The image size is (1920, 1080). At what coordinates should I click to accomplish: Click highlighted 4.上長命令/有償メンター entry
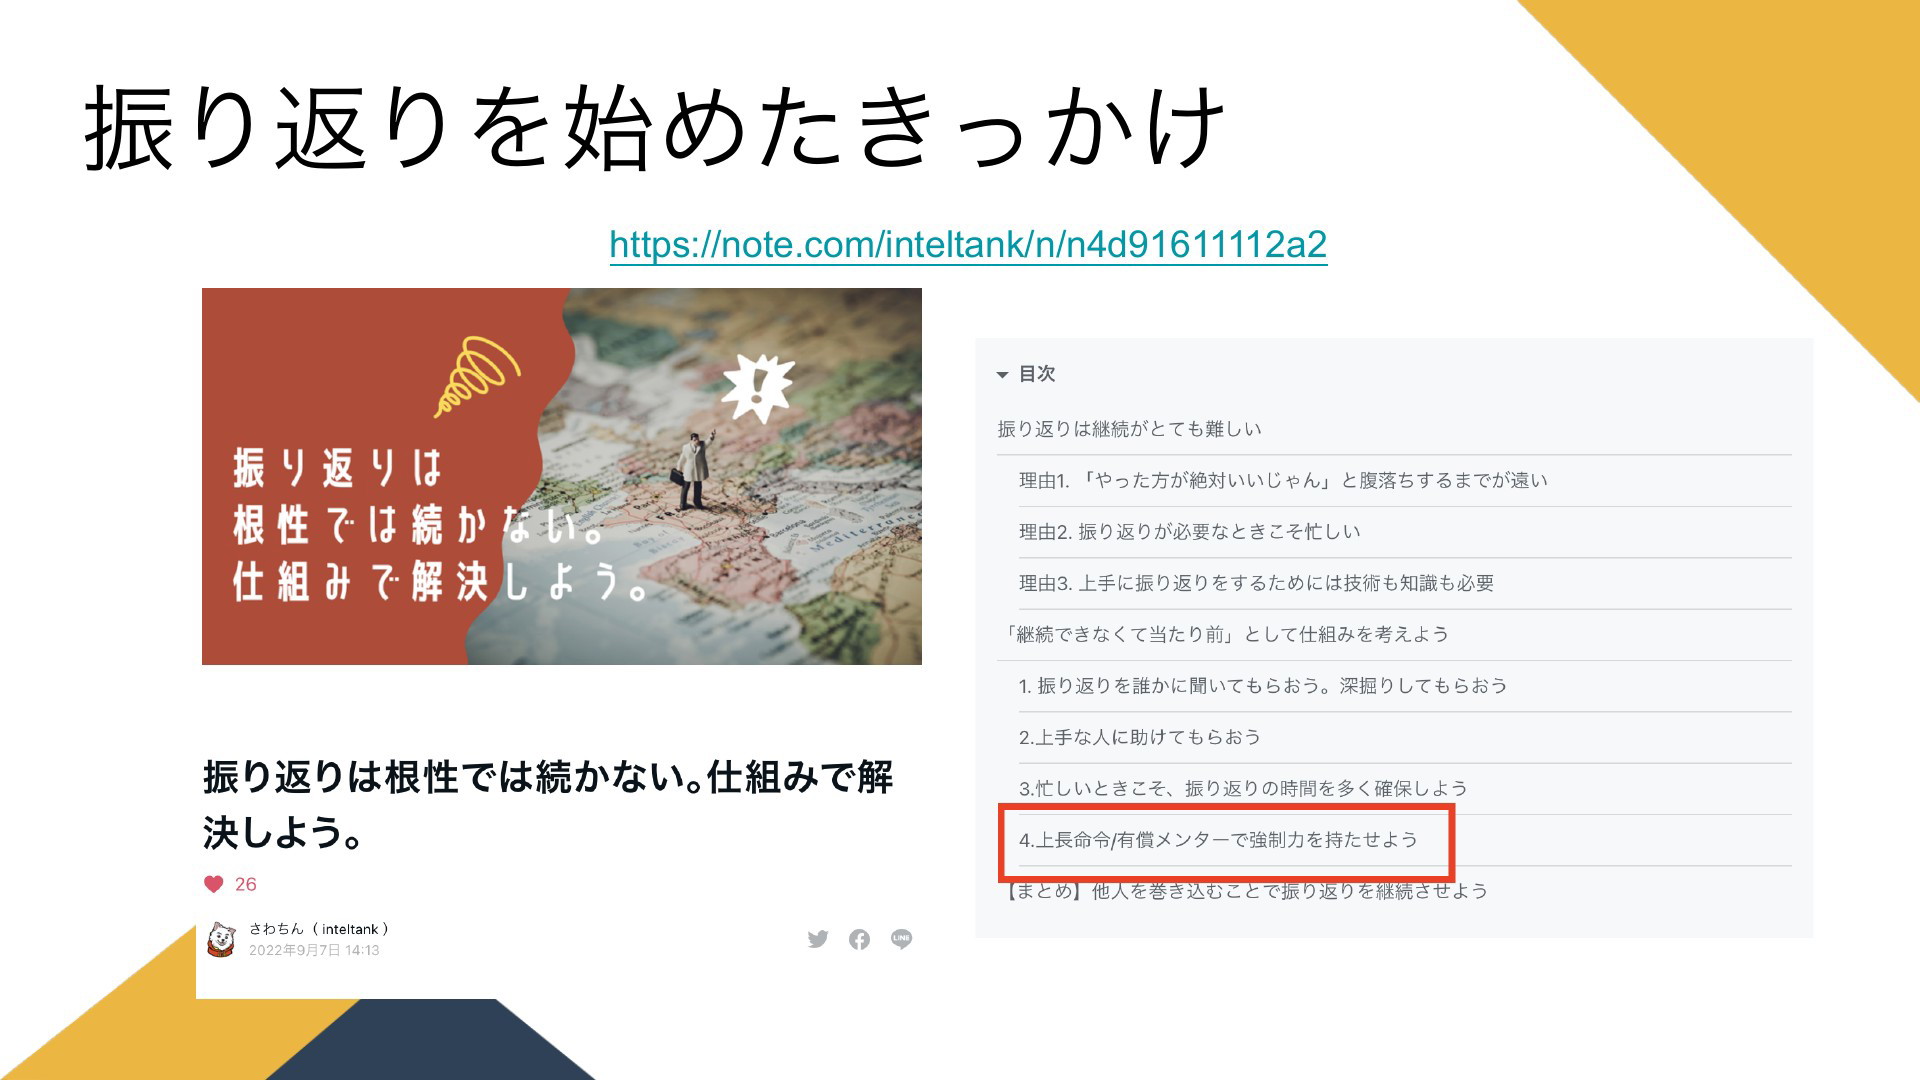1218,840
